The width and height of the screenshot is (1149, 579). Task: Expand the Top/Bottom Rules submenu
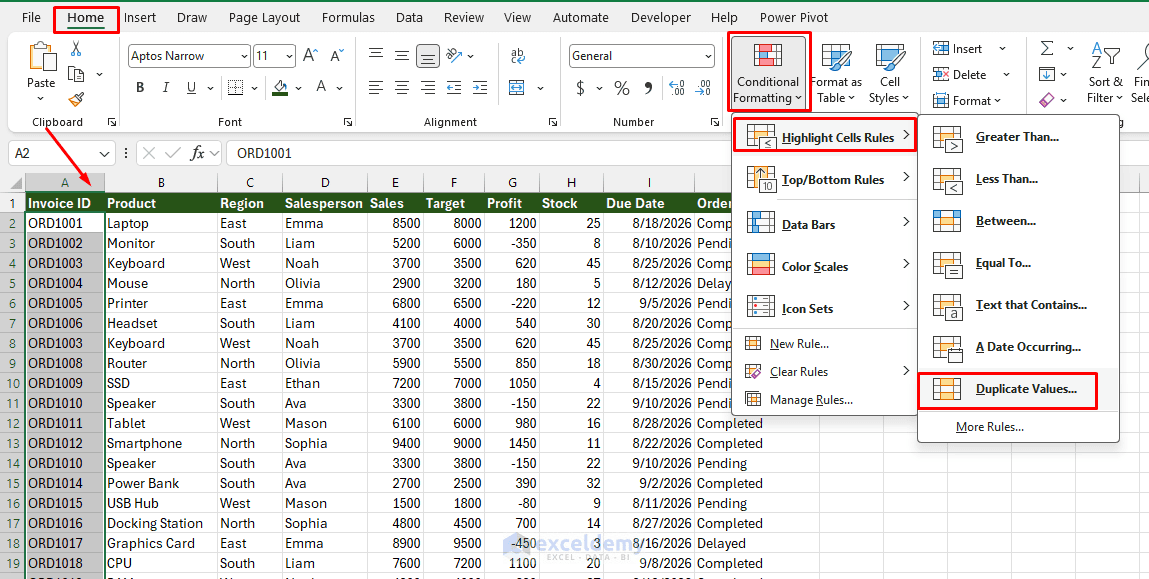tap(825, 180)
